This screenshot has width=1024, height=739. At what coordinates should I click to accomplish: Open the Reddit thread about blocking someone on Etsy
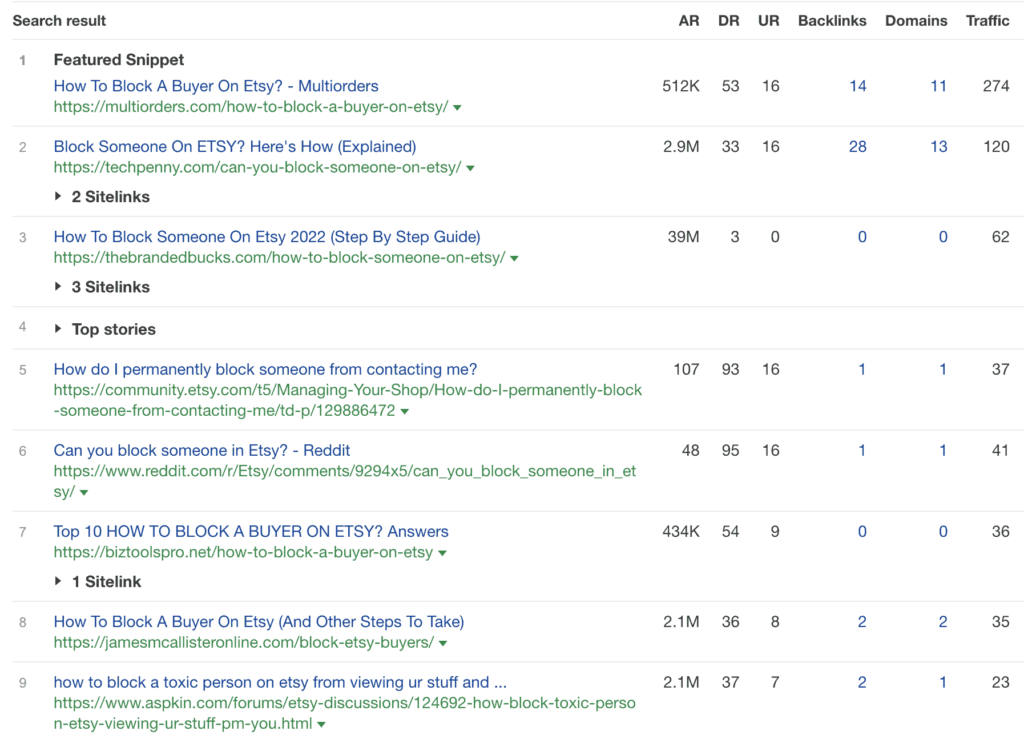[x=202, y=450]
